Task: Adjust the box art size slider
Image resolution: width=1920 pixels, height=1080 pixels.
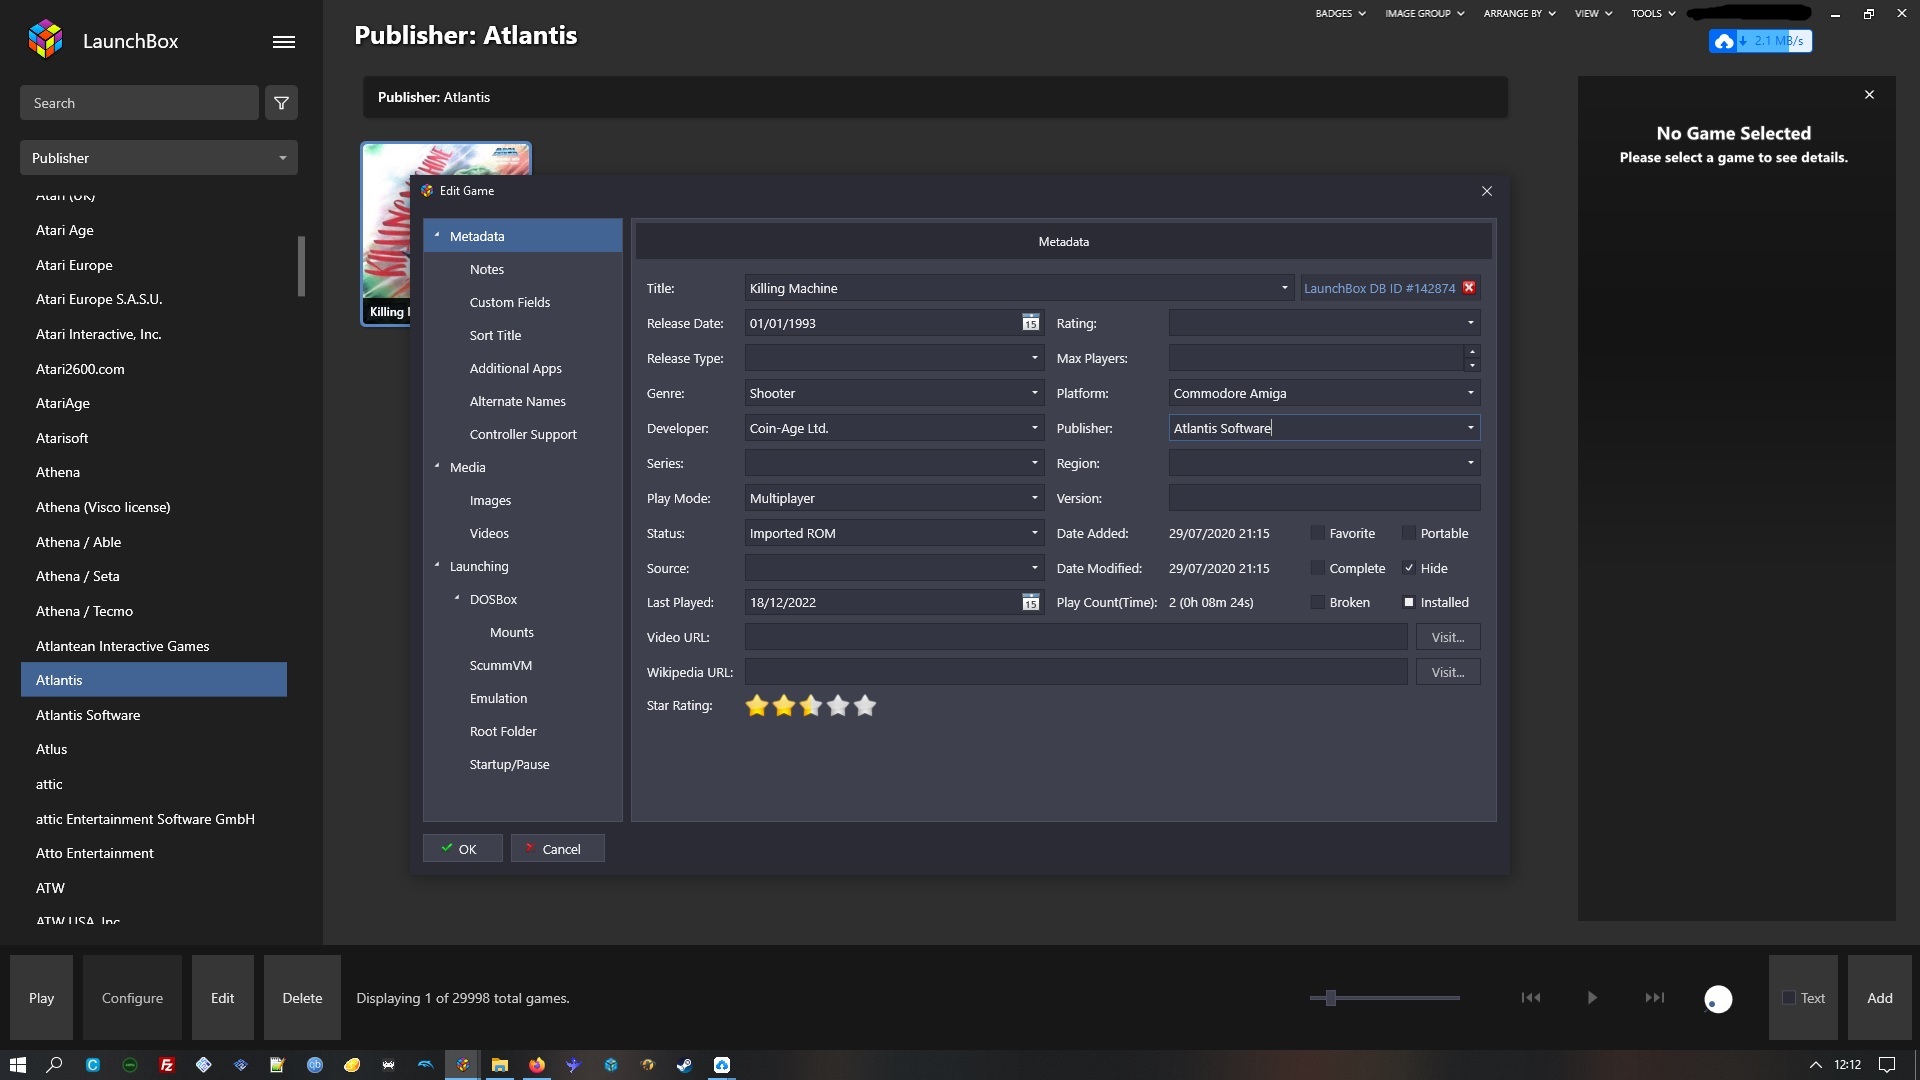Action: 1330,998
